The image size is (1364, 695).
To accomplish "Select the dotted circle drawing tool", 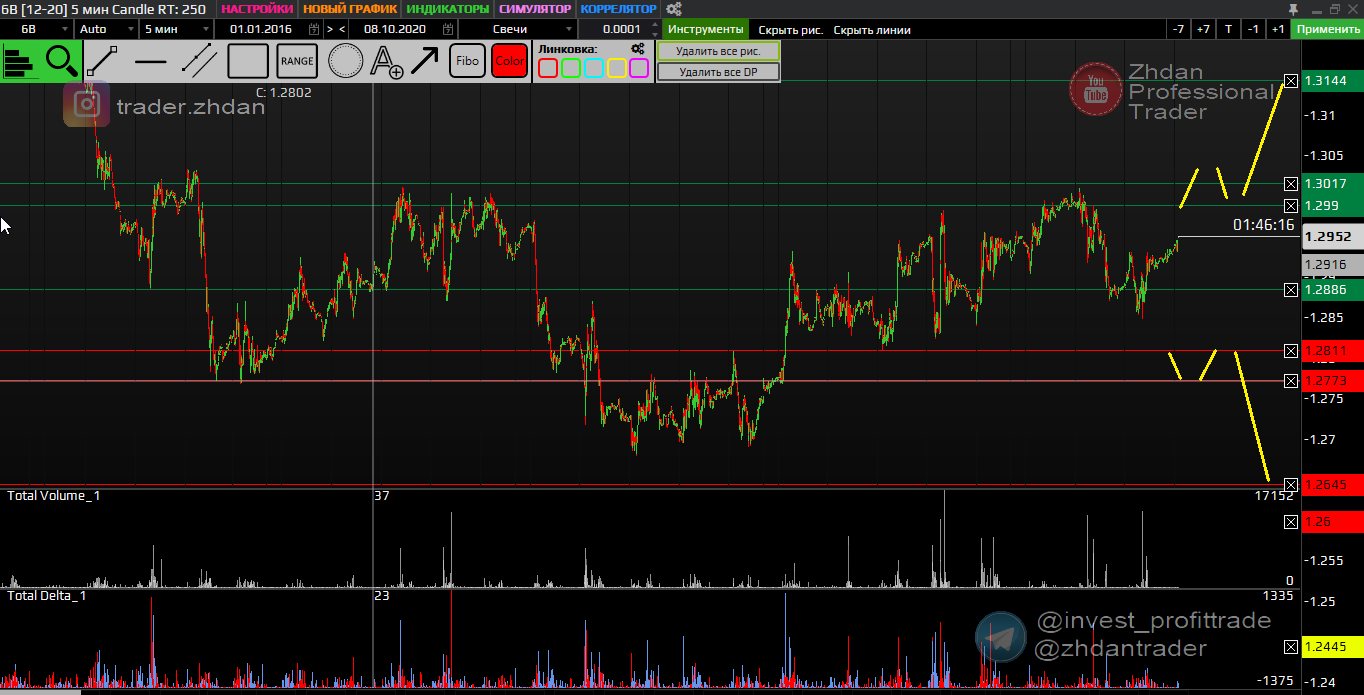I will [x=346, y=61].
